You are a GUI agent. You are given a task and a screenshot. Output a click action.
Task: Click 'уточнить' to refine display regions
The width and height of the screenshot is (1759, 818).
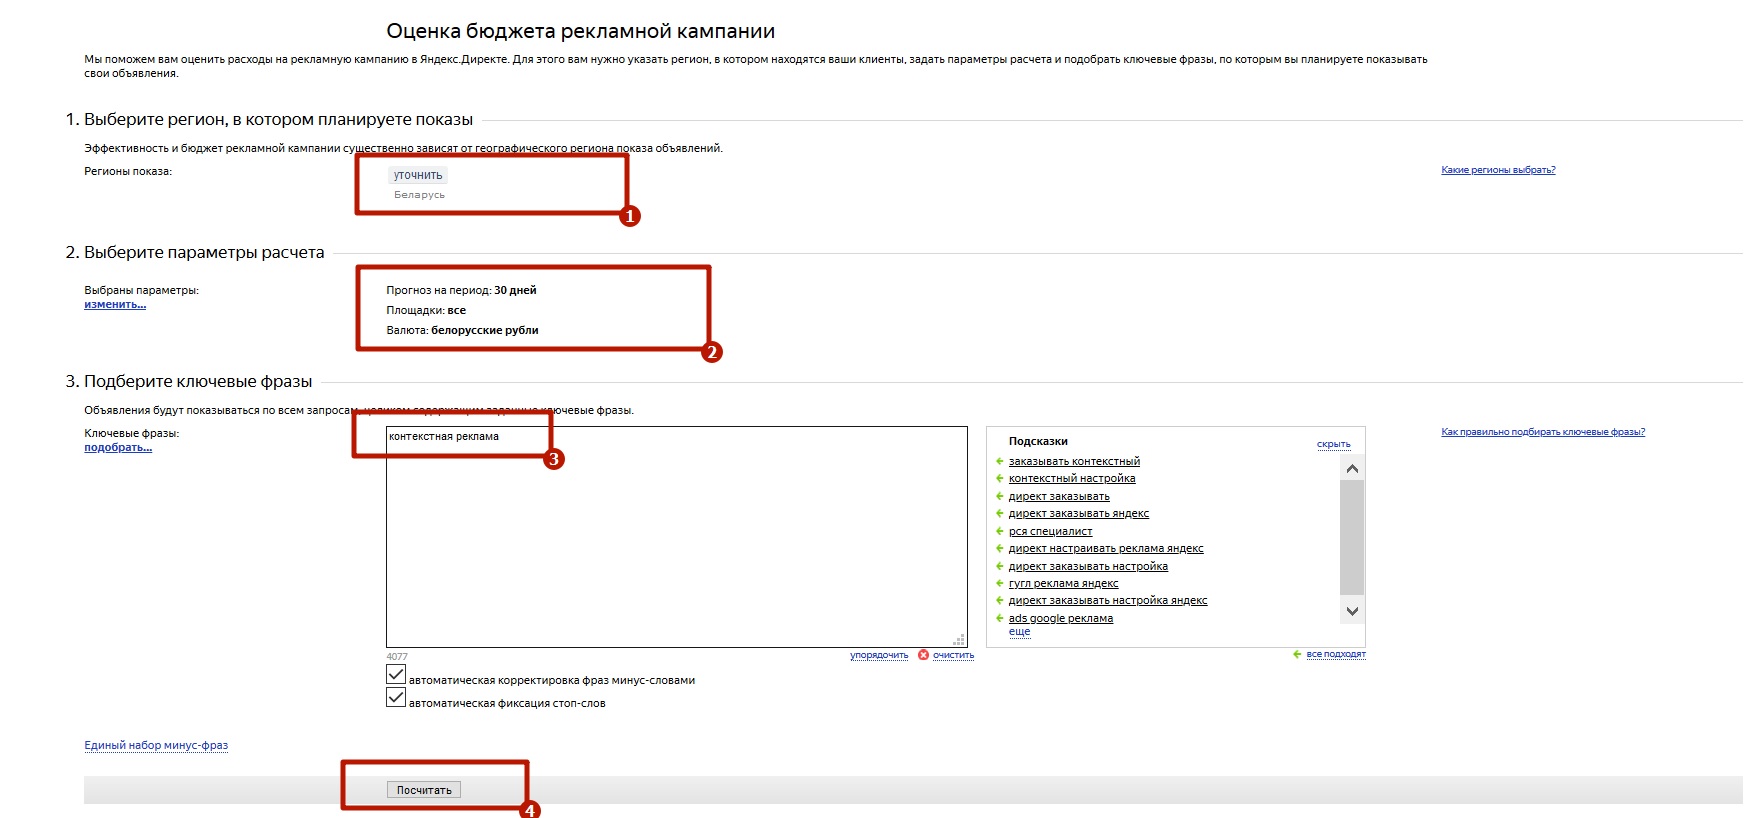tap(418, 175)
